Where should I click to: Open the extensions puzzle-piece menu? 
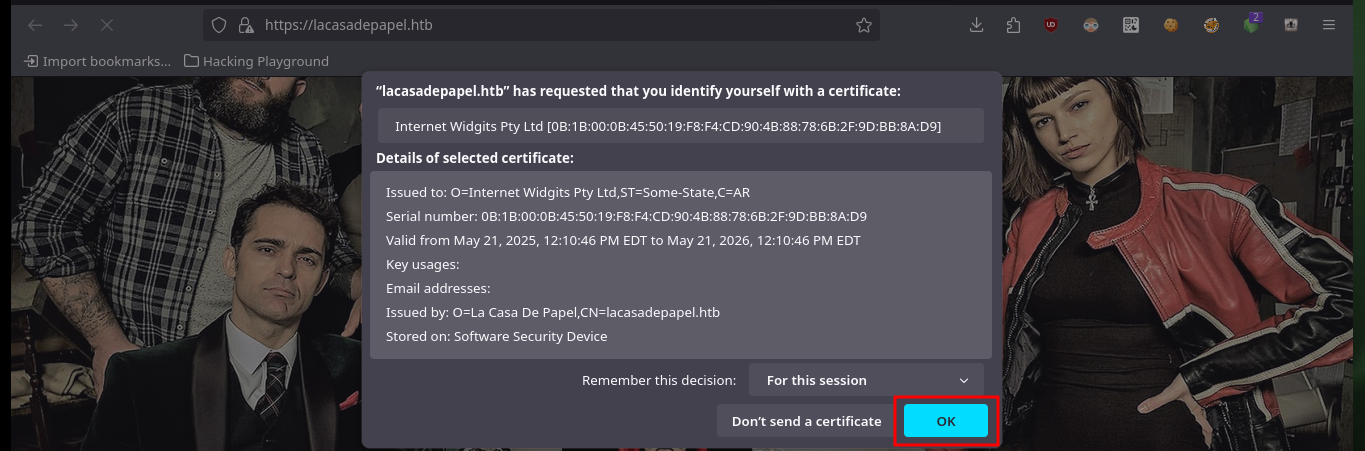click(x=1013, y=25)
